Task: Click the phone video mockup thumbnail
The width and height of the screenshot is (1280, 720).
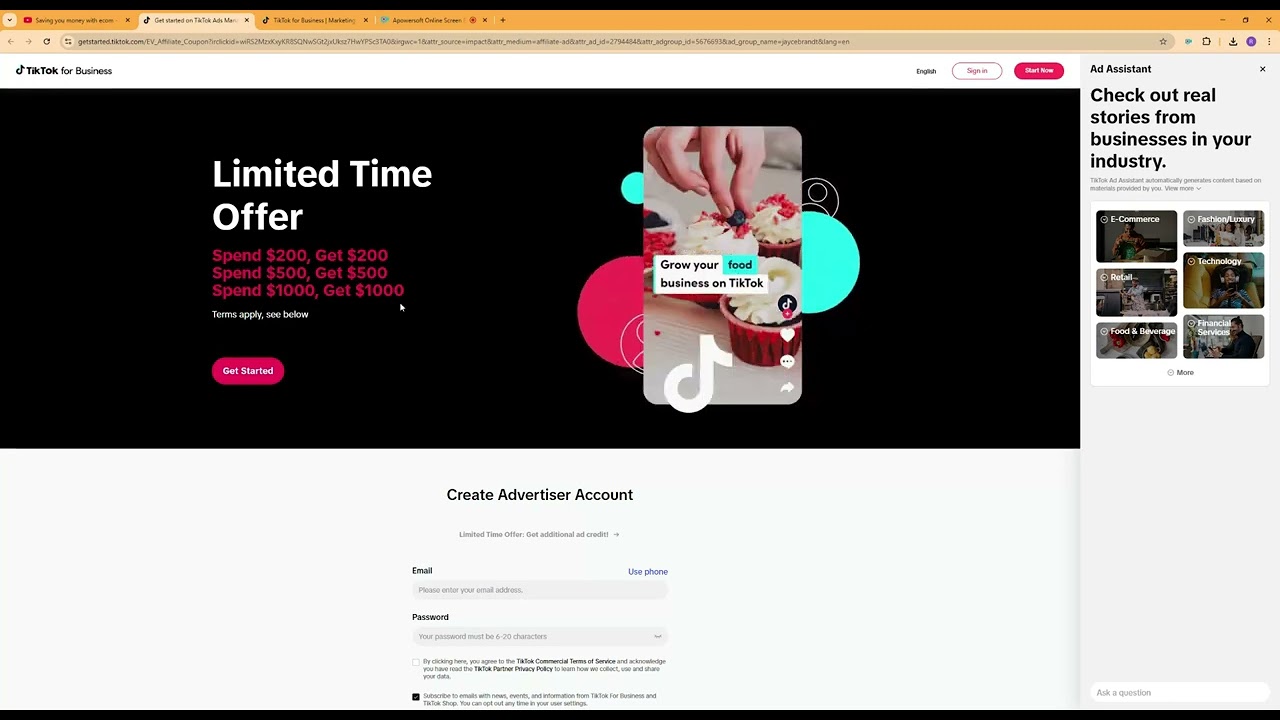Action: (722, 266)
